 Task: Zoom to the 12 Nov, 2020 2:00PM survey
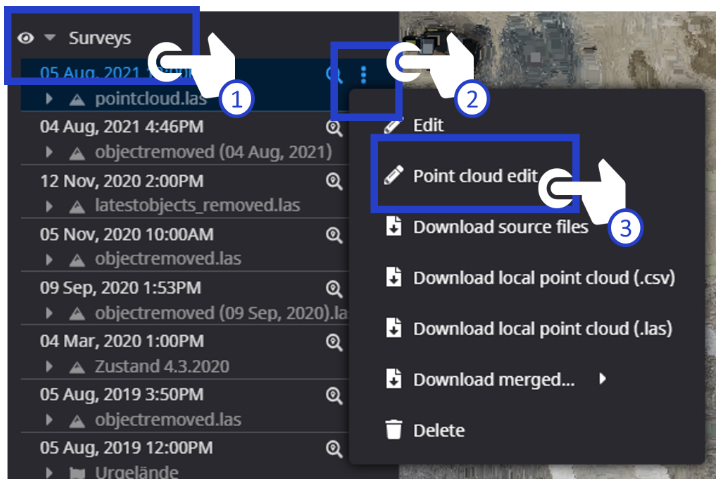pos(334,181)
